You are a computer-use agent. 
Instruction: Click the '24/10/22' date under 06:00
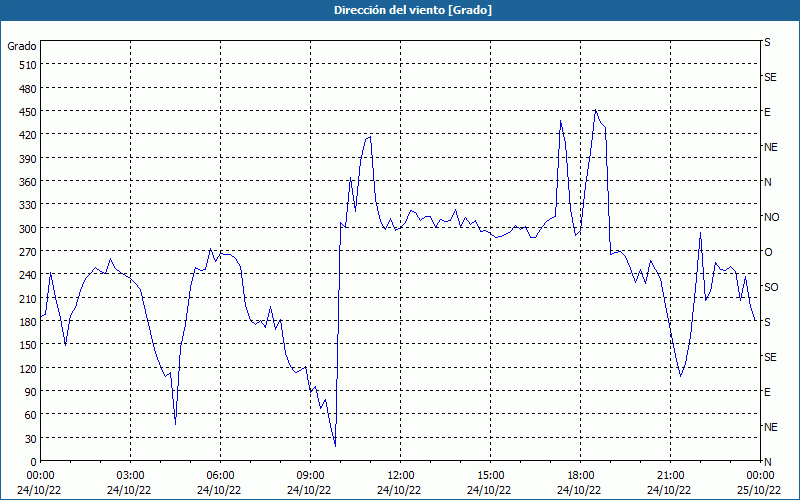point(219,490)
